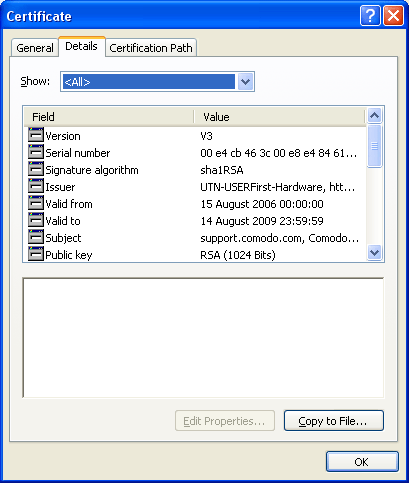Click the <All> combo box field
Viewport: 409px width, 483px height.
point(157,81)
